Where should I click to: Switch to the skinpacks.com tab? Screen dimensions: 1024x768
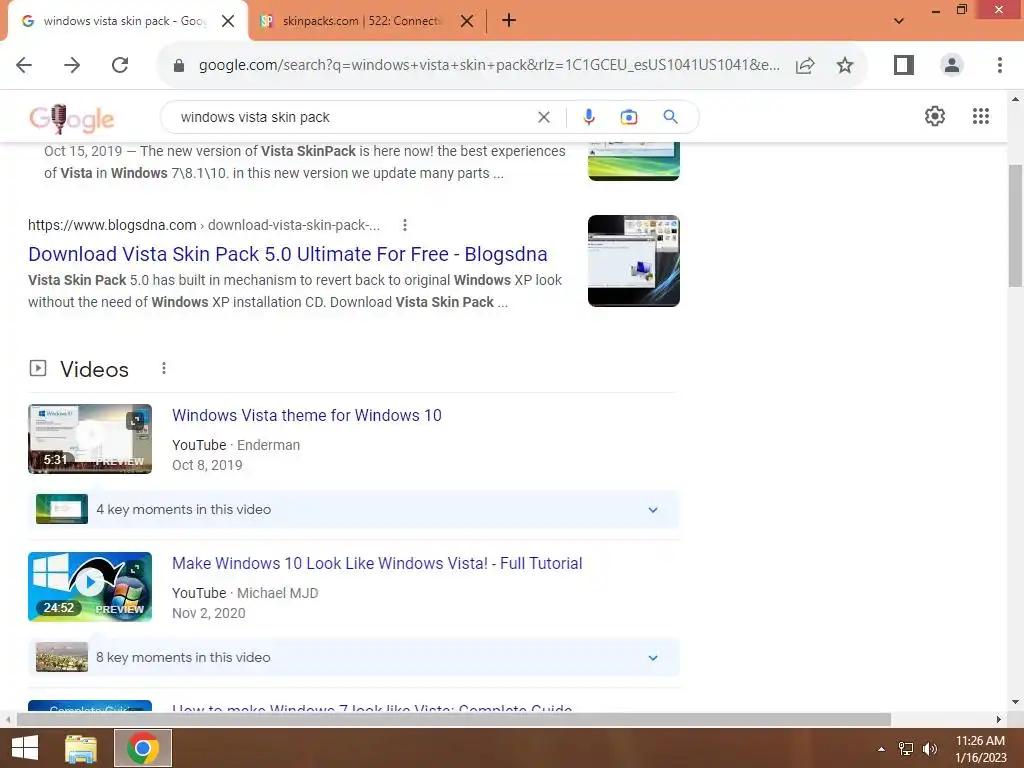[362, 21]
